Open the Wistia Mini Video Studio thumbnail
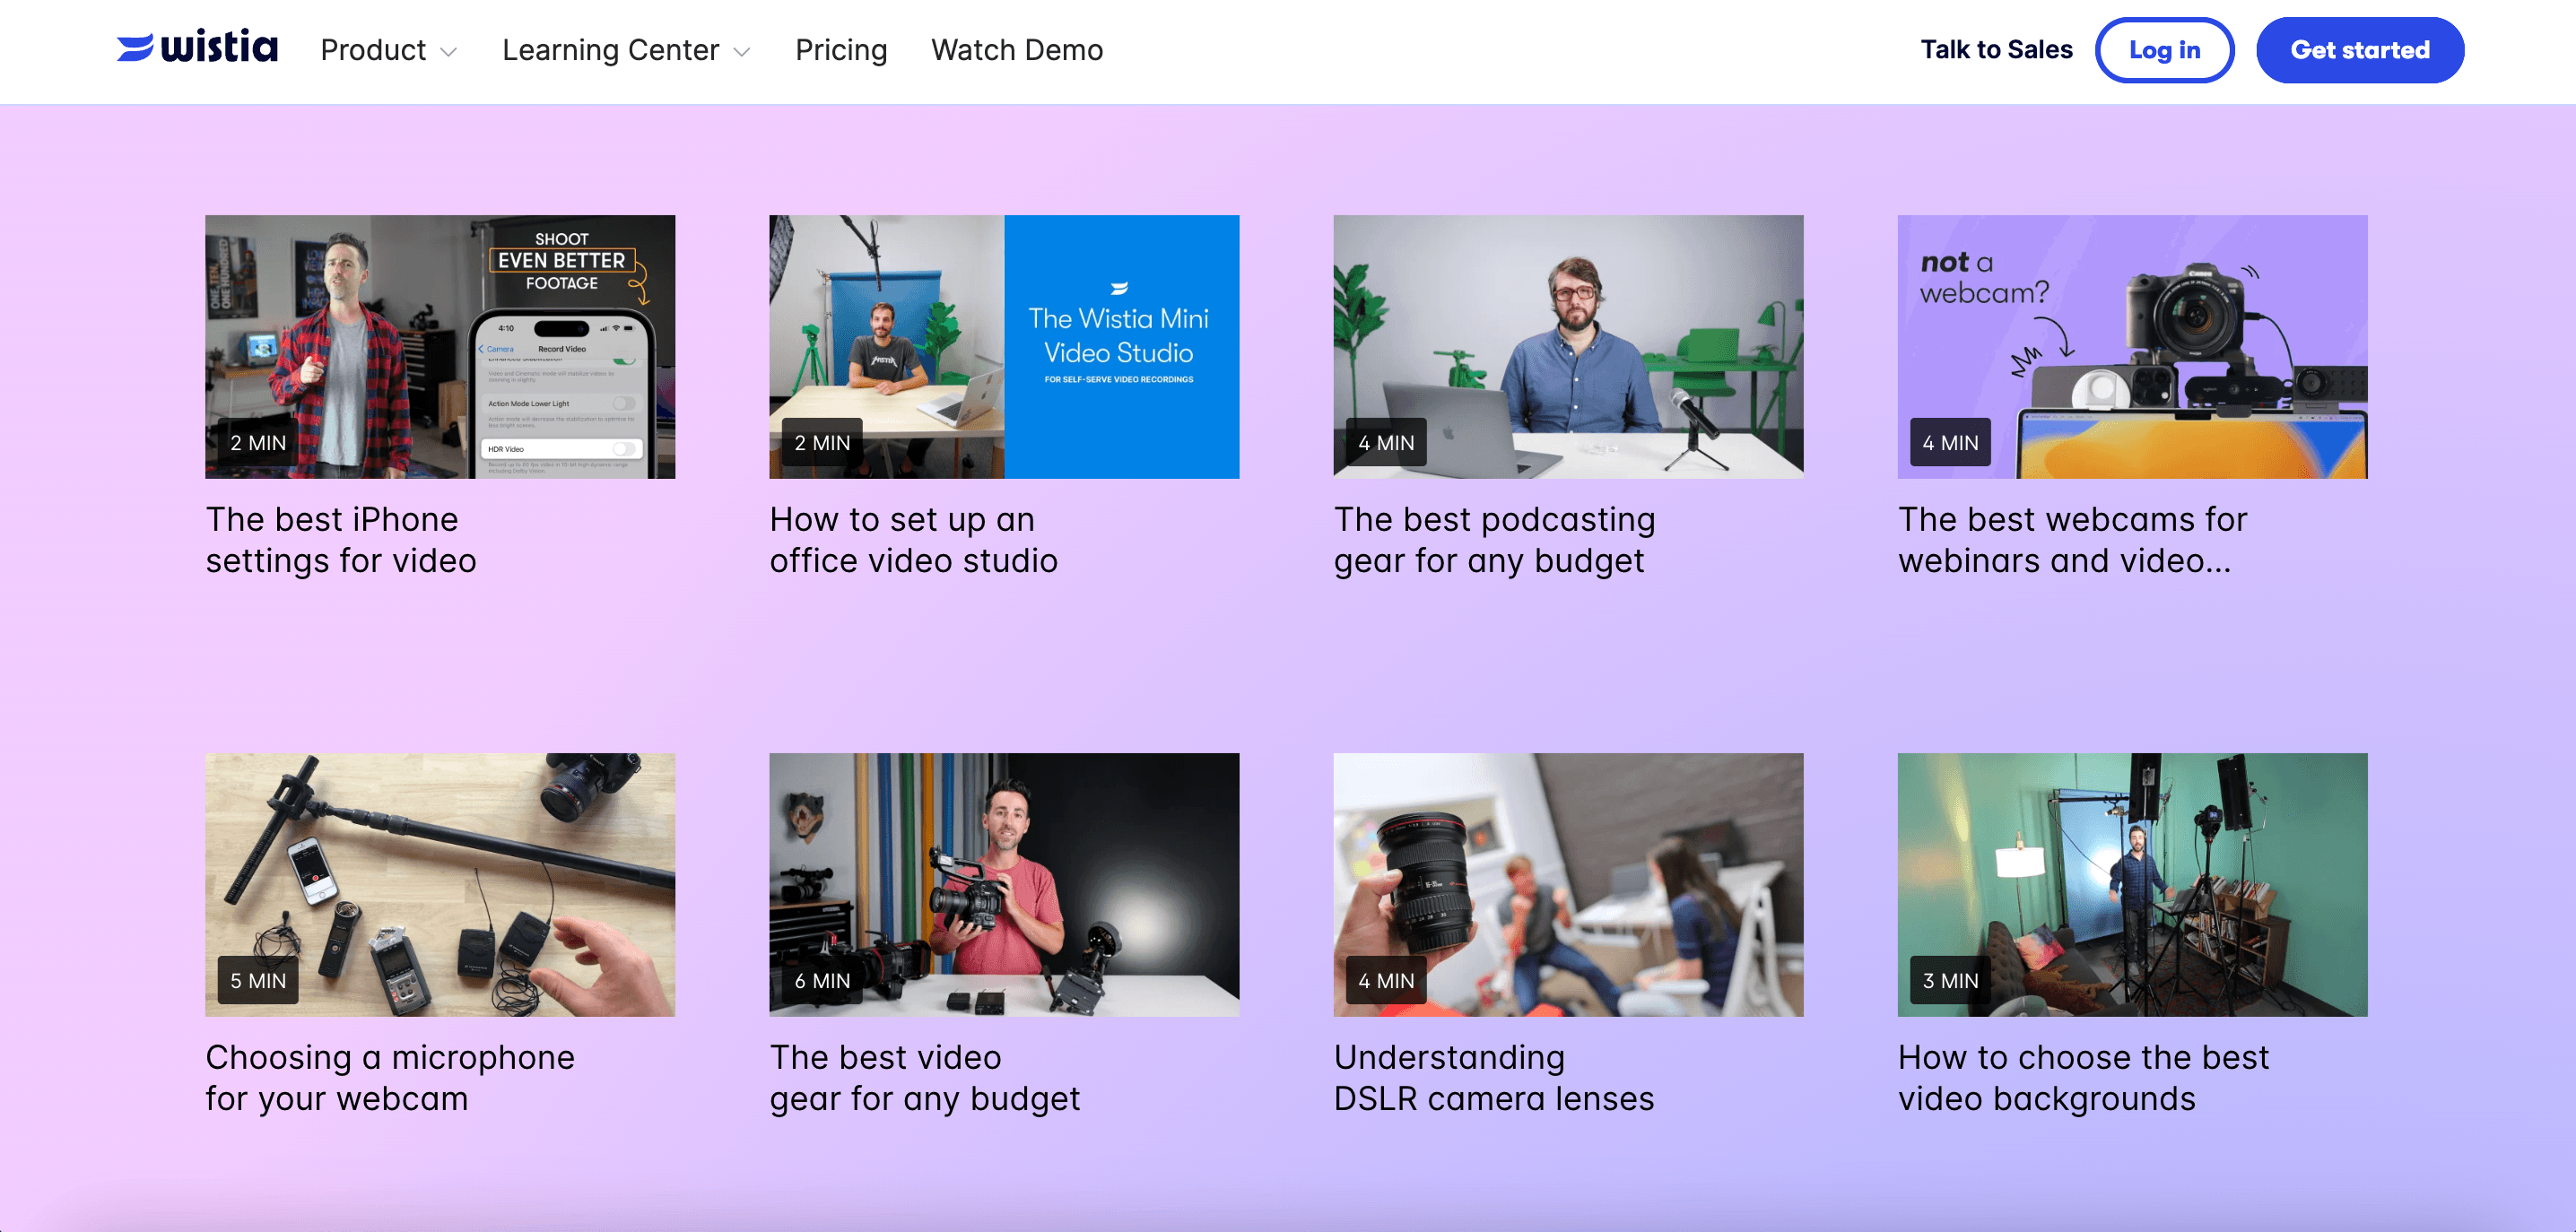The width and height of the screenshot is (2576, 1232). point(1004,346)
